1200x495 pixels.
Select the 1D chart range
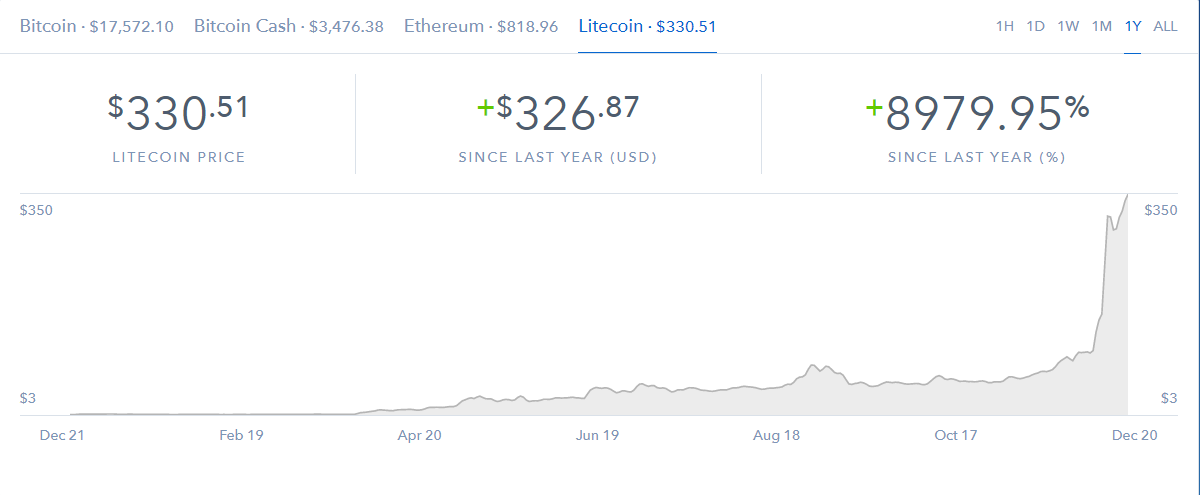1036,26
